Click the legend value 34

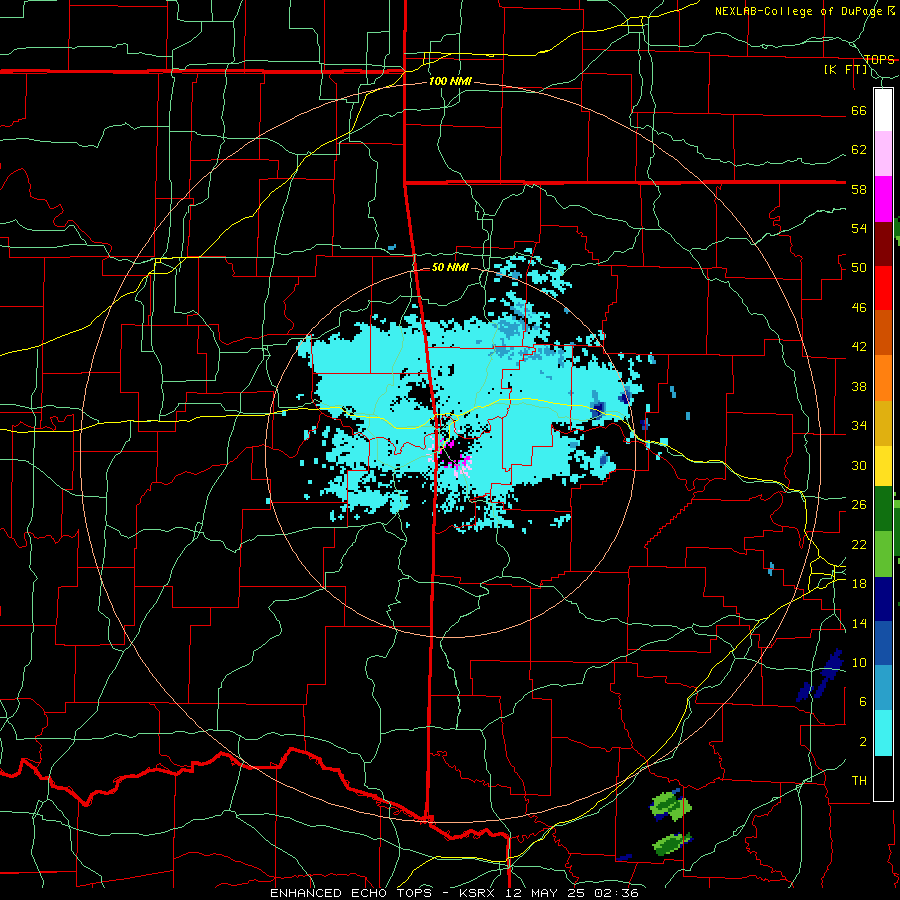tap(859, 426)
